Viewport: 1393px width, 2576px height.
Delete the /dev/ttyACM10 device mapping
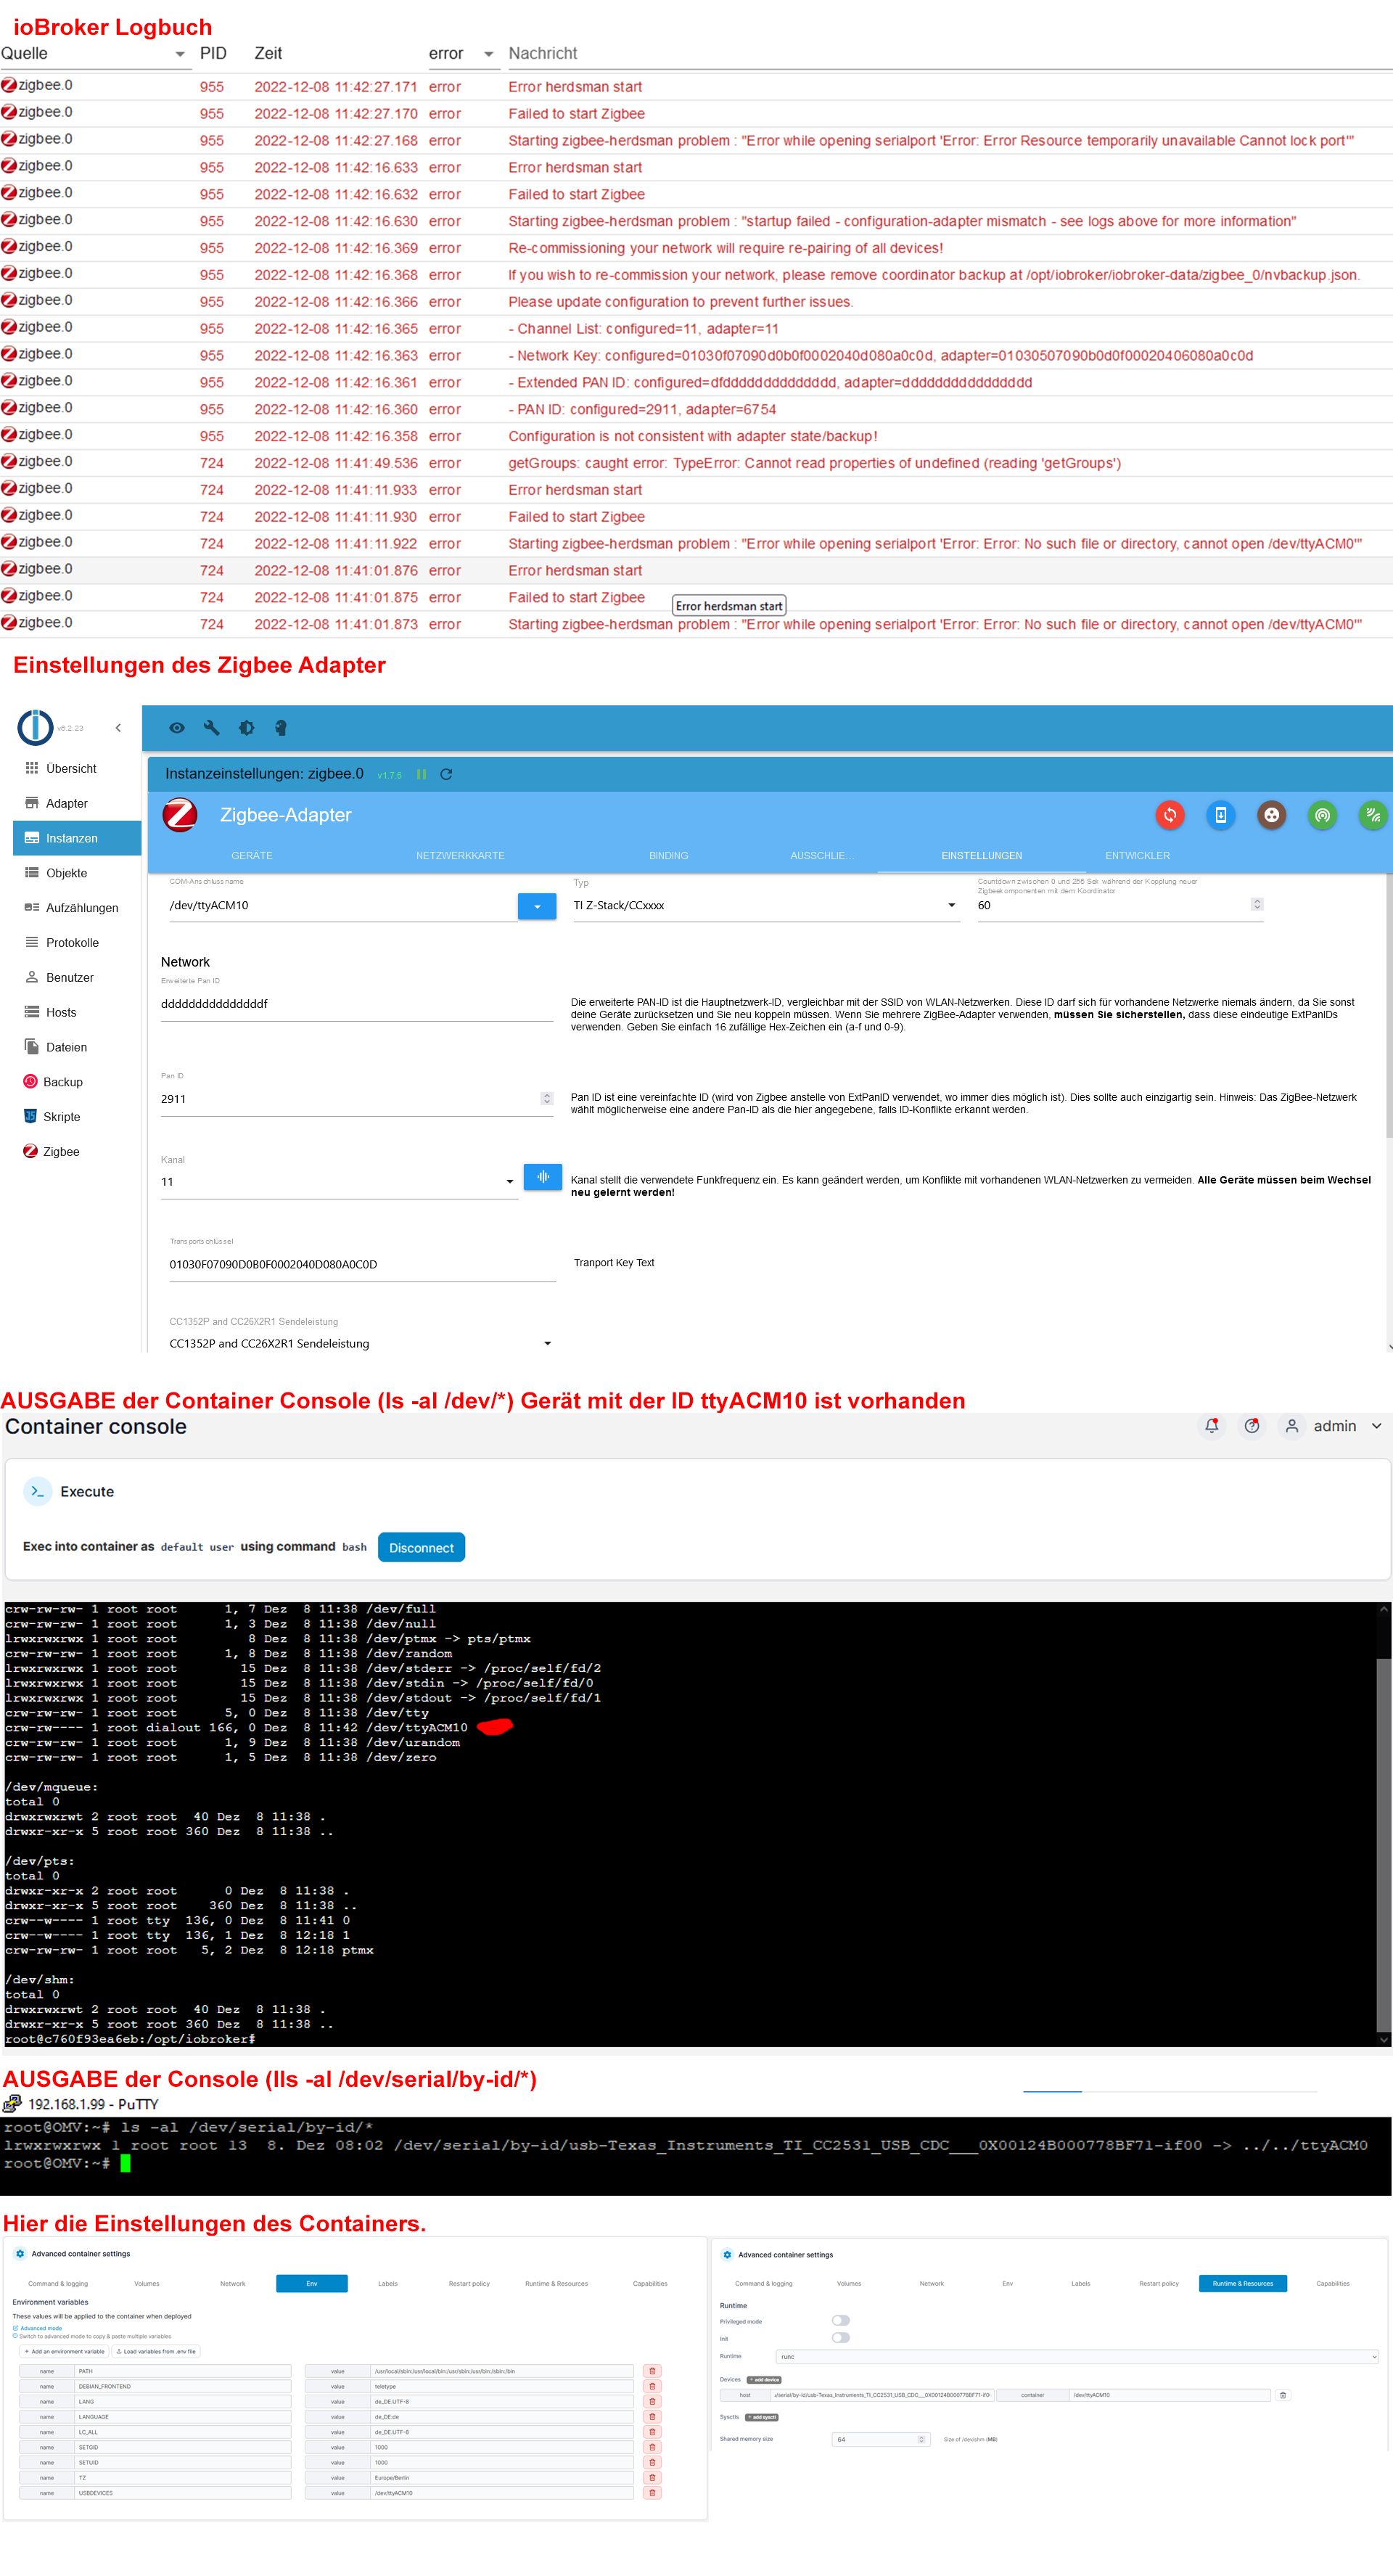pyautogui.click(x=1283, y=2395)
